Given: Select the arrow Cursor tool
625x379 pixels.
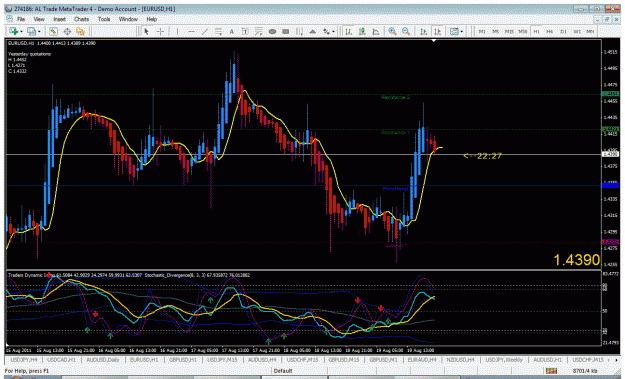Looking at the screenshot, I should click(x=146, y=31).
